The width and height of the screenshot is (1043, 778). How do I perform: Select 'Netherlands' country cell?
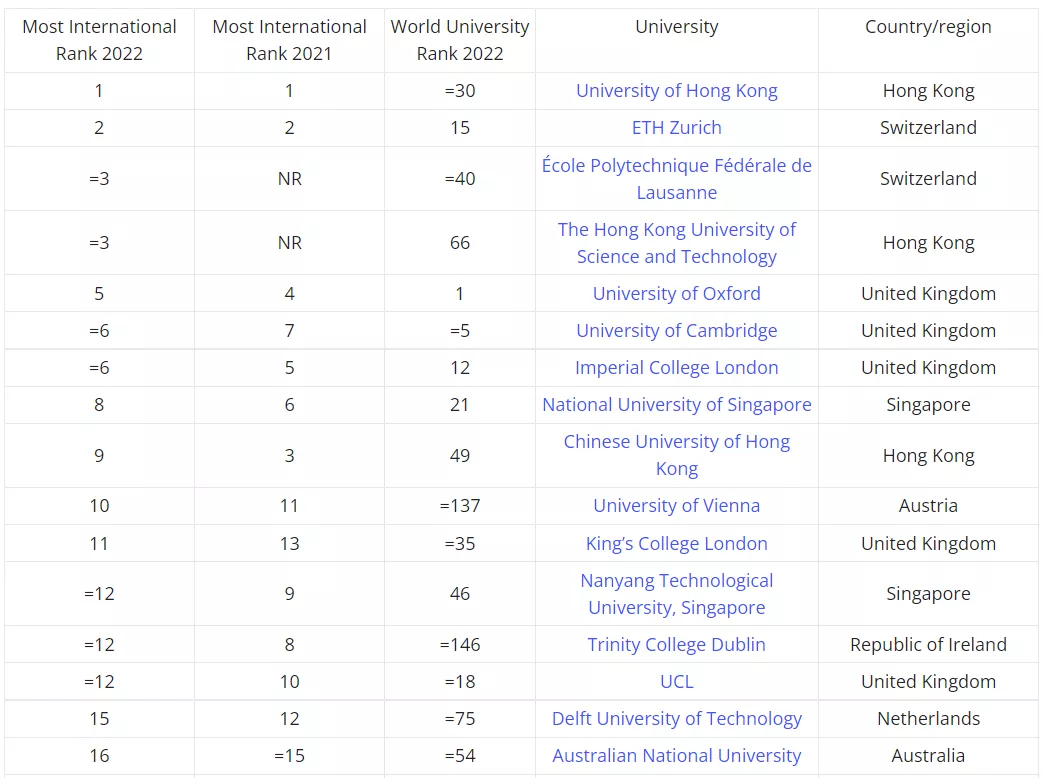[x=928, y=719]
